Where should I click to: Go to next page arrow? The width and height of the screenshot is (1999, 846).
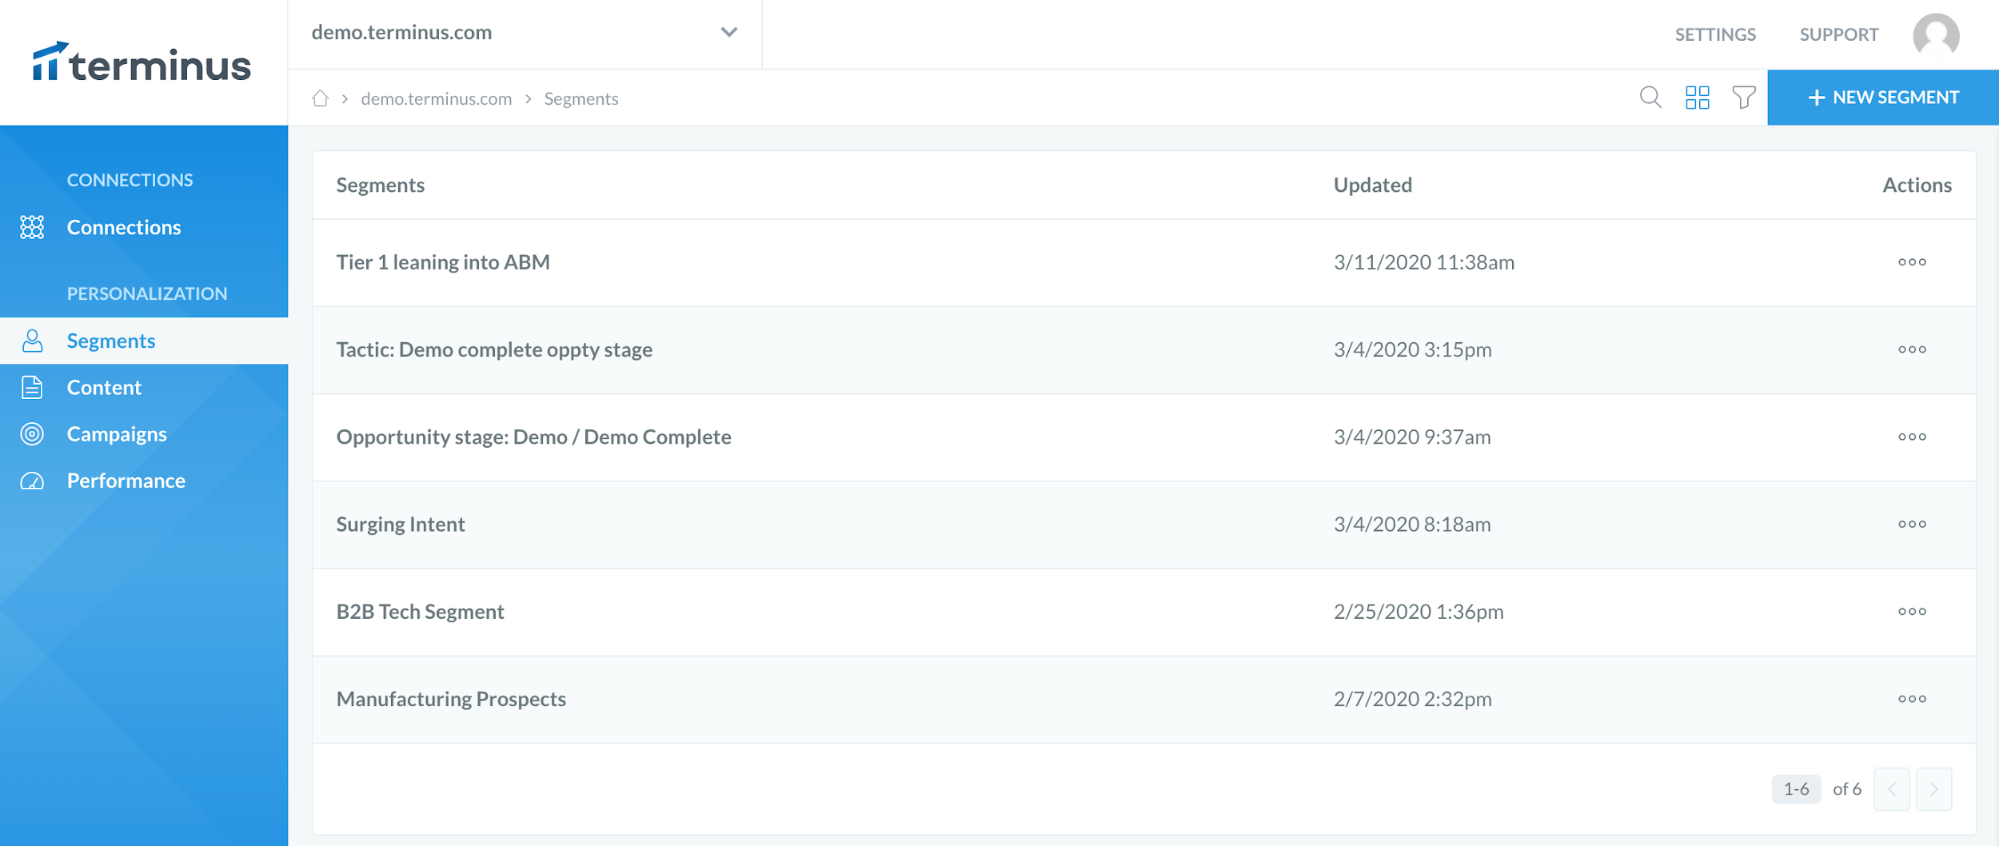pyautogui.click(x=1934, y=789)
